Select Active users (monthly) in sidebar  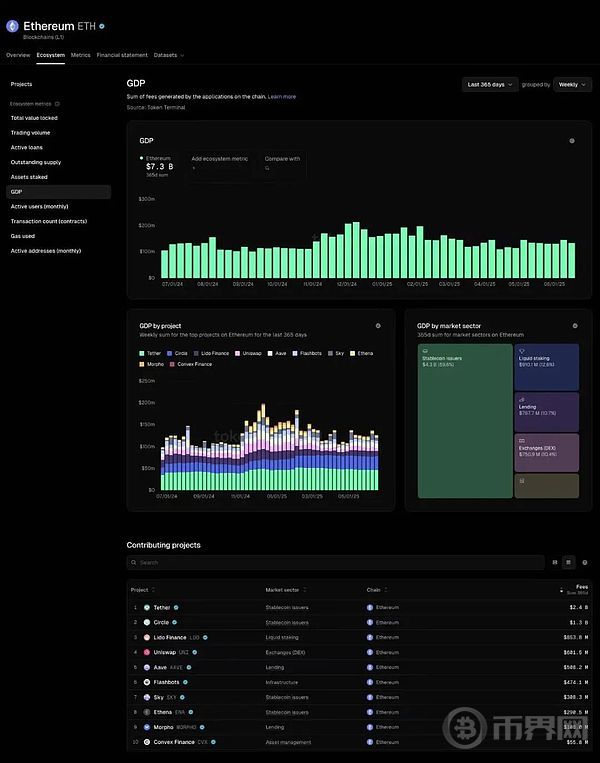tap(39, 206)
